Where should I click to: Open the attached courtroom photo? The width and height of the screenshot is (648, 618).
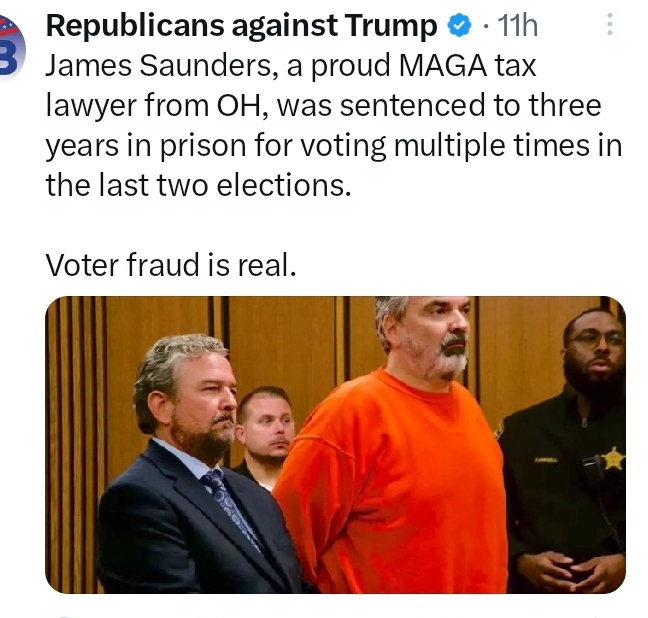(x=335, y=445)
